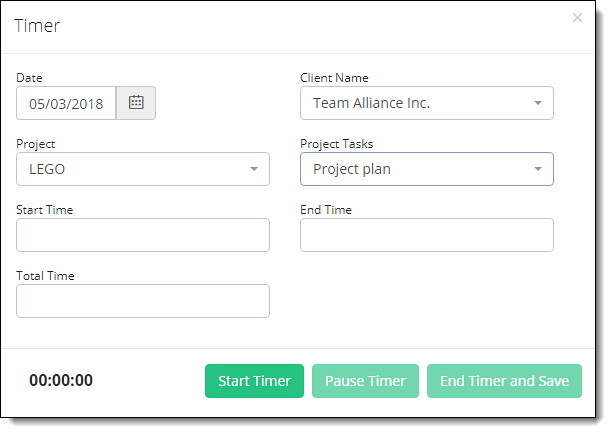The height and width of the screenshot is (433, 611).
Task: Click the arrow on the LEGO project selector
Action: (x=254, y=169)
